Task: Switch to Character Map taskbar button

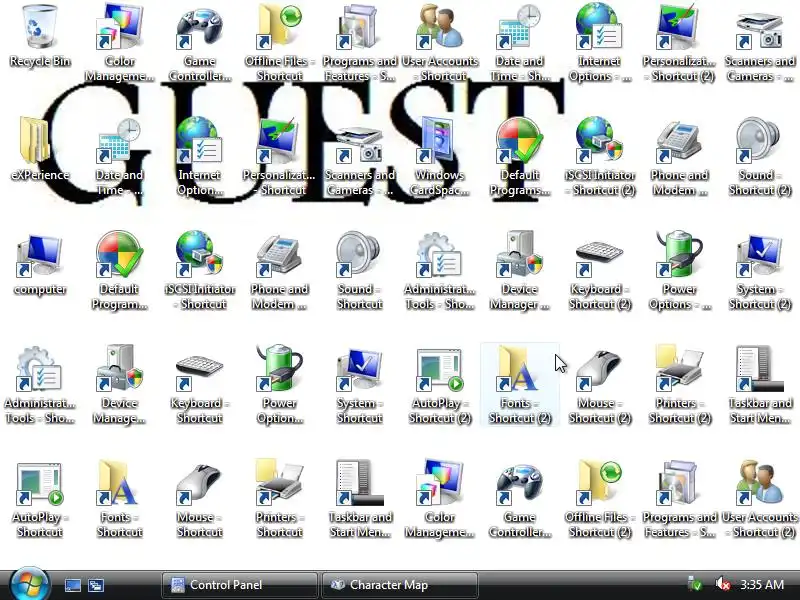Action: coord(400,585)
